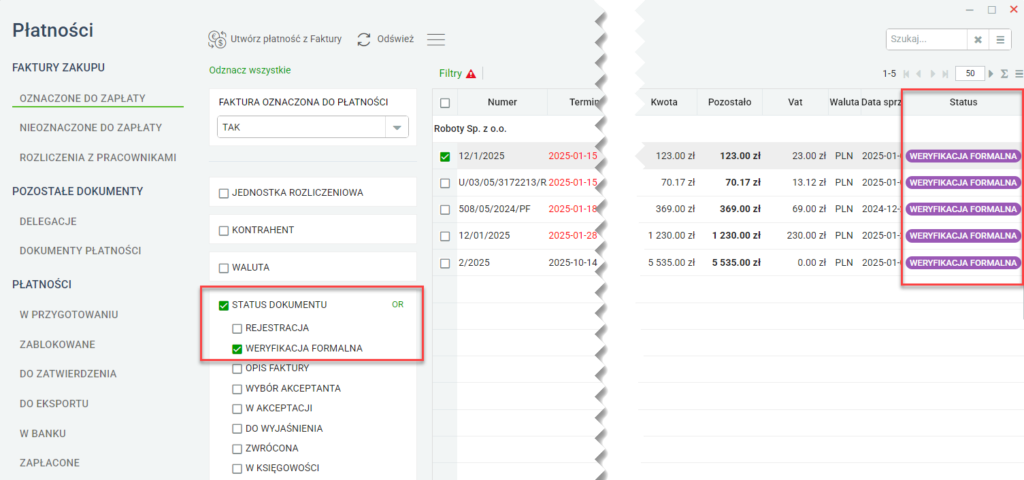Open ZAPŁACONE payments
Screen dimensions: 1024x480
click(50, 463)
